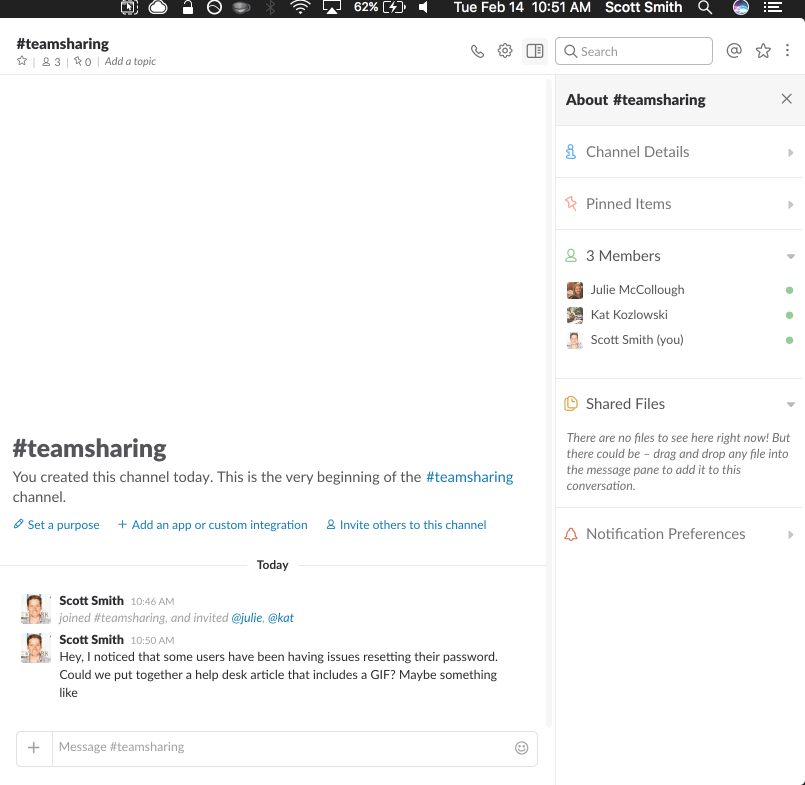The image size is (805, 785).
Task: Click Kat Kozlowski's avatar
Action: pyautogui.click(x=574, y=315)
